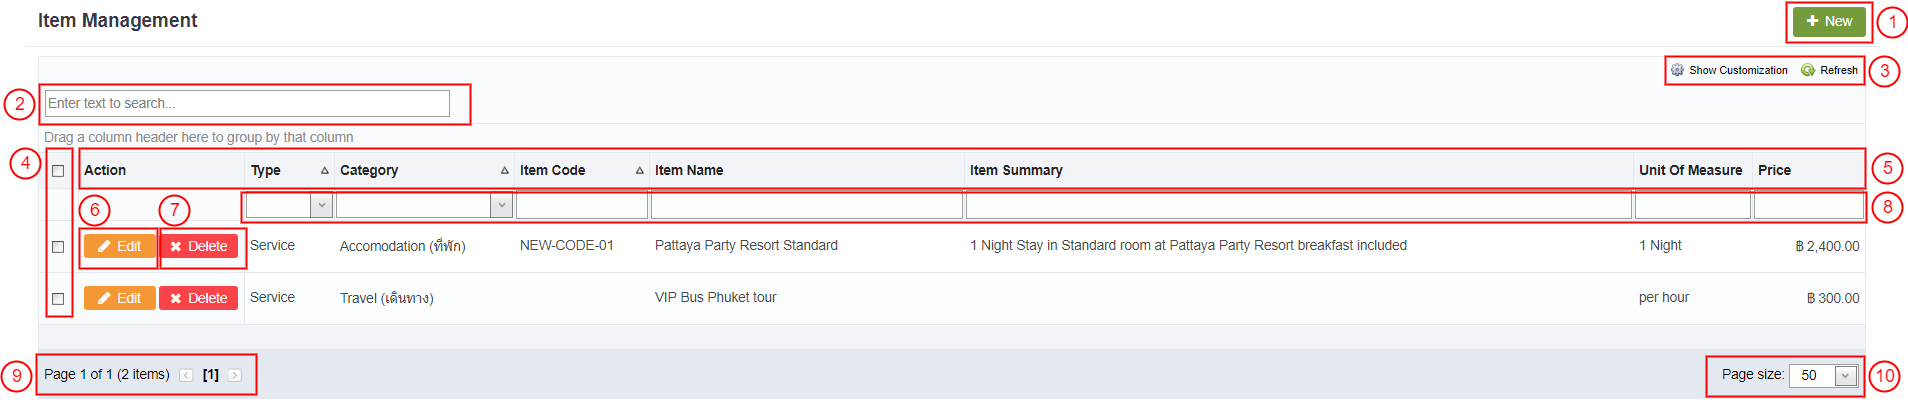1908x411 pixels.
Task: Click the green Refresh icon
Action: 1808,70
